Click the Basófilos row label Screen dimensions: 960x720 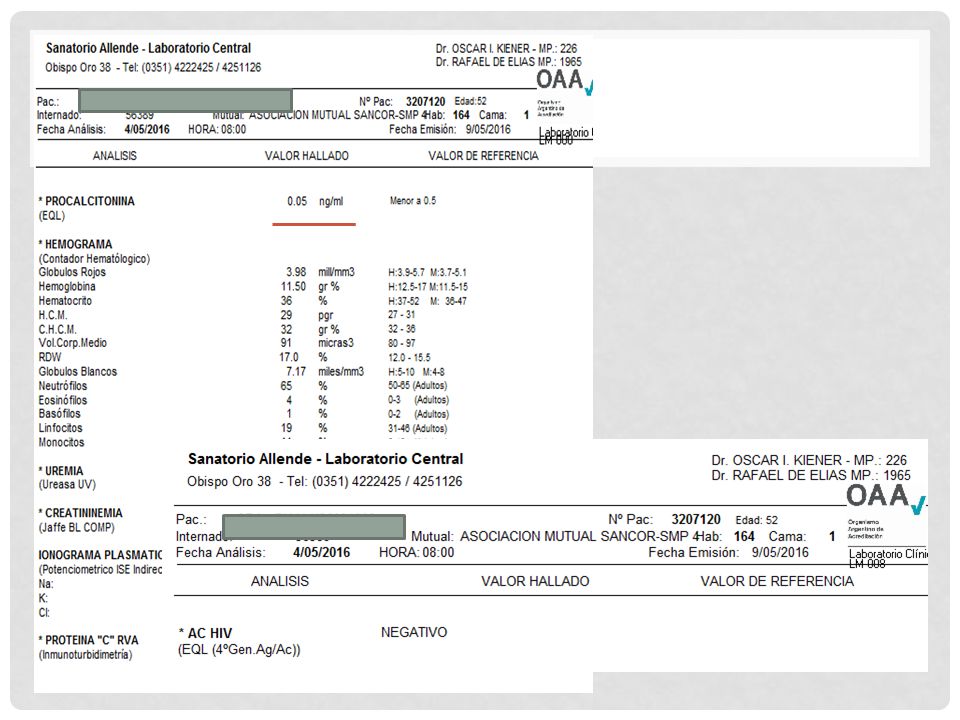[59, 414]
